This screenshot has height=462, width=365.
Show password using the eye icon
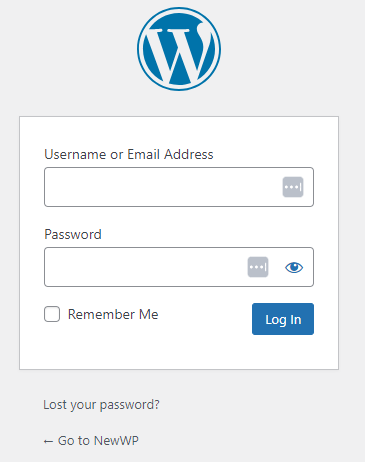coord(294,267)
